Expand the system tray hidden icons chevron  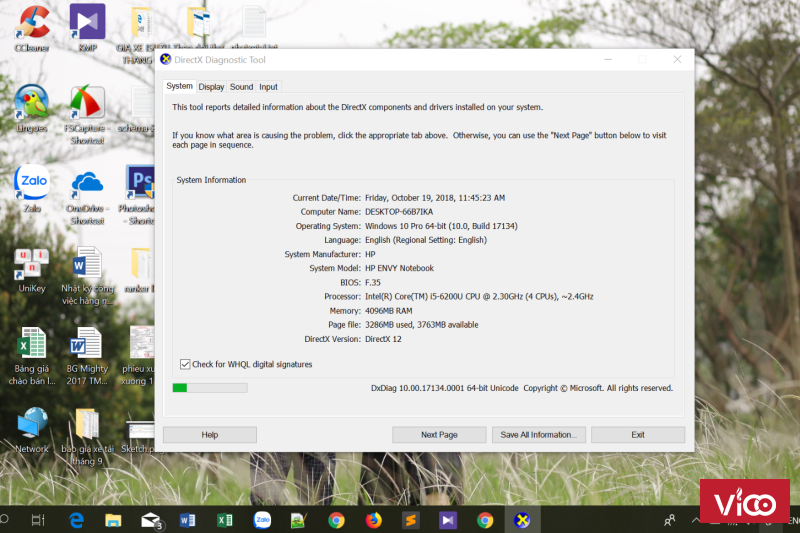point(695,520)
